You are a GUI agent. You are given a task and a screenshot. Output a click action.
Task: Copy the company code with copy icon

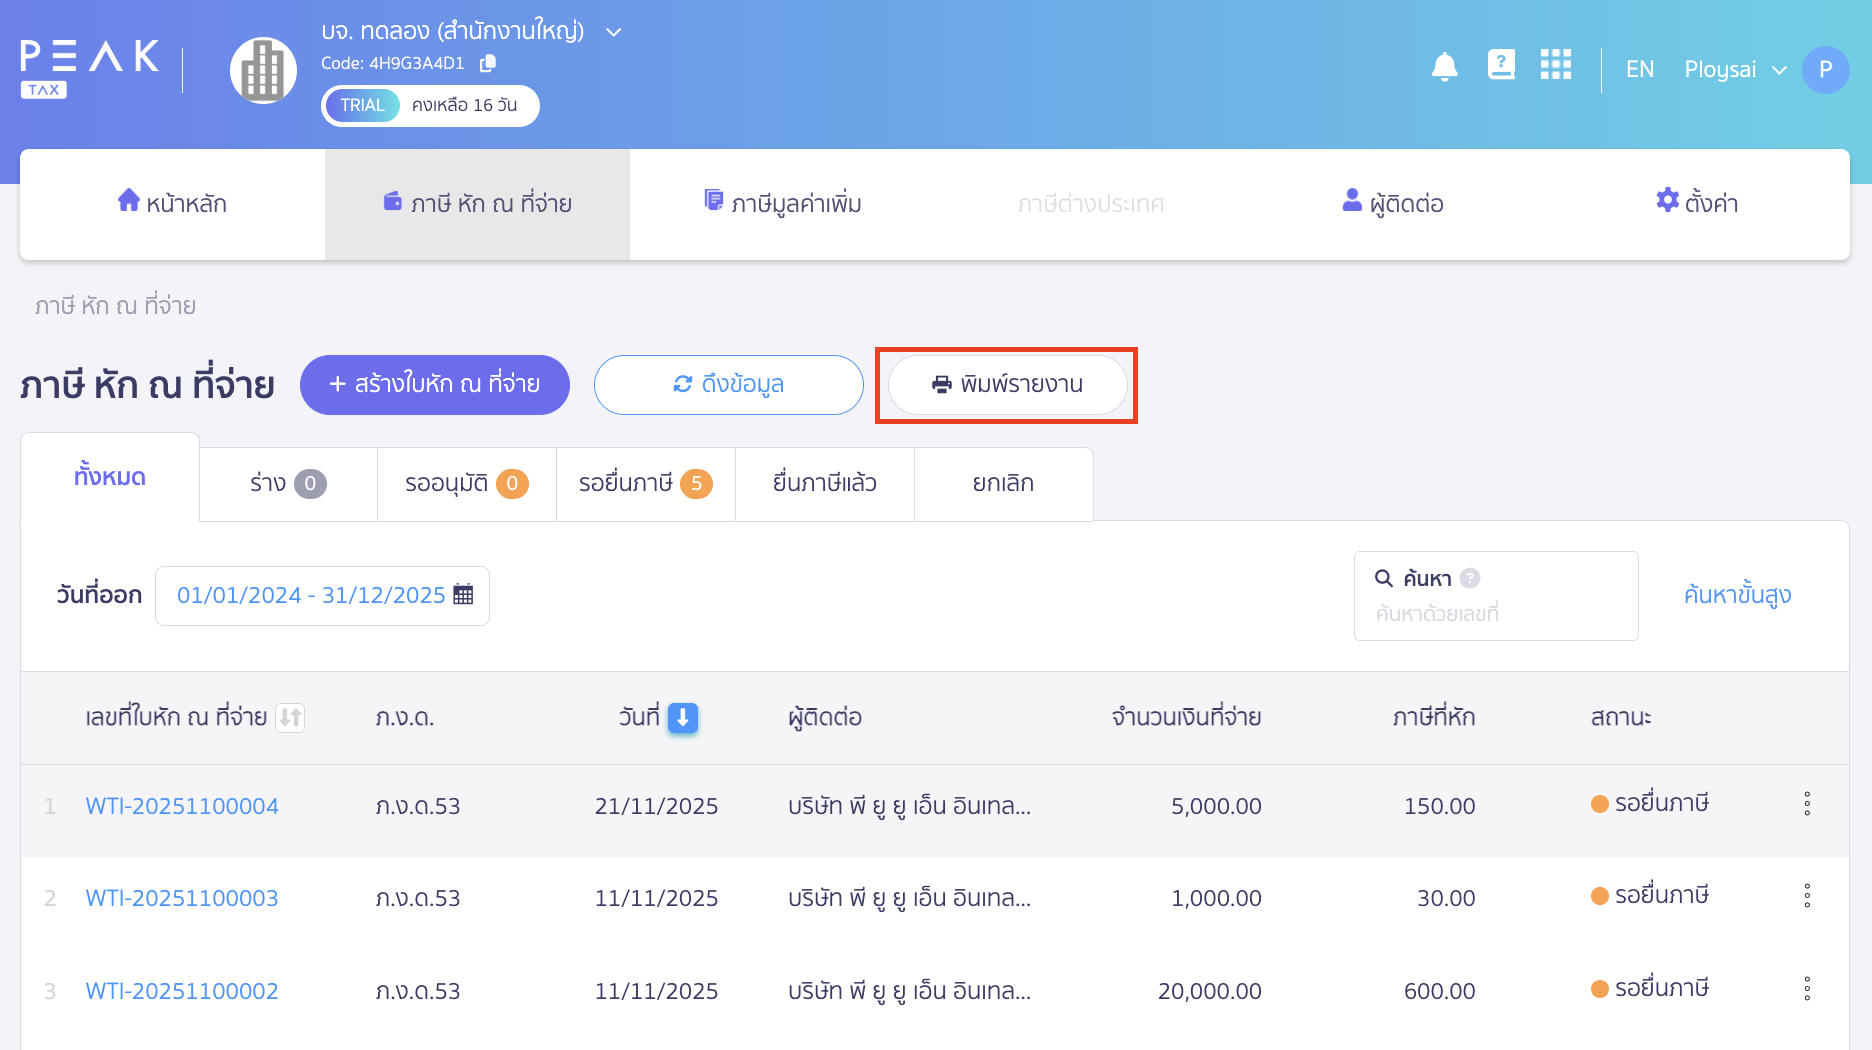(x=488, y=64)
